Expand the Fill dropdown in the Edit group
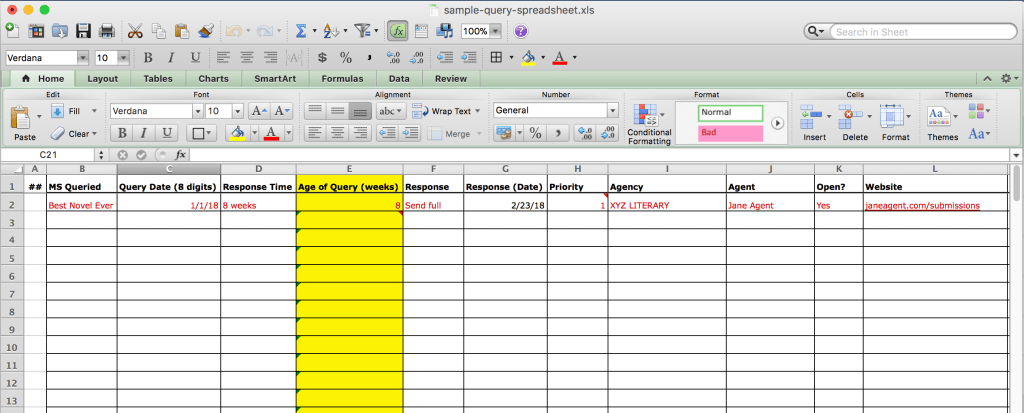 [x=94, y=111]
